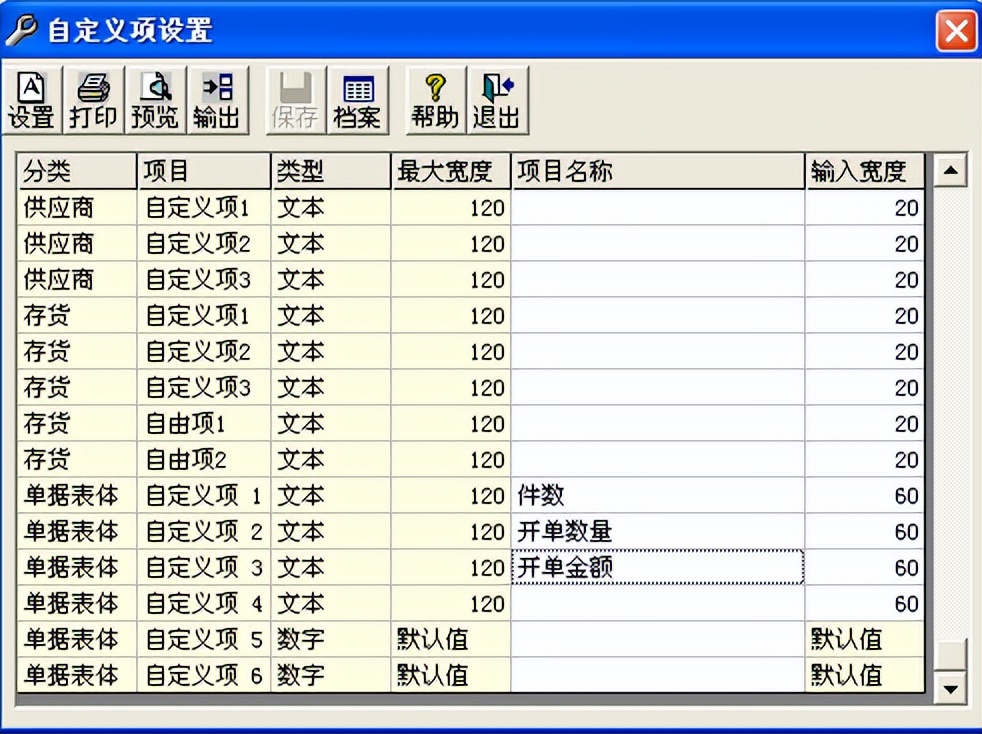The height and width of the screenshot is (734, 982).
Task: Open archives with the 档案 icon
Action: (x=358, y=100)
